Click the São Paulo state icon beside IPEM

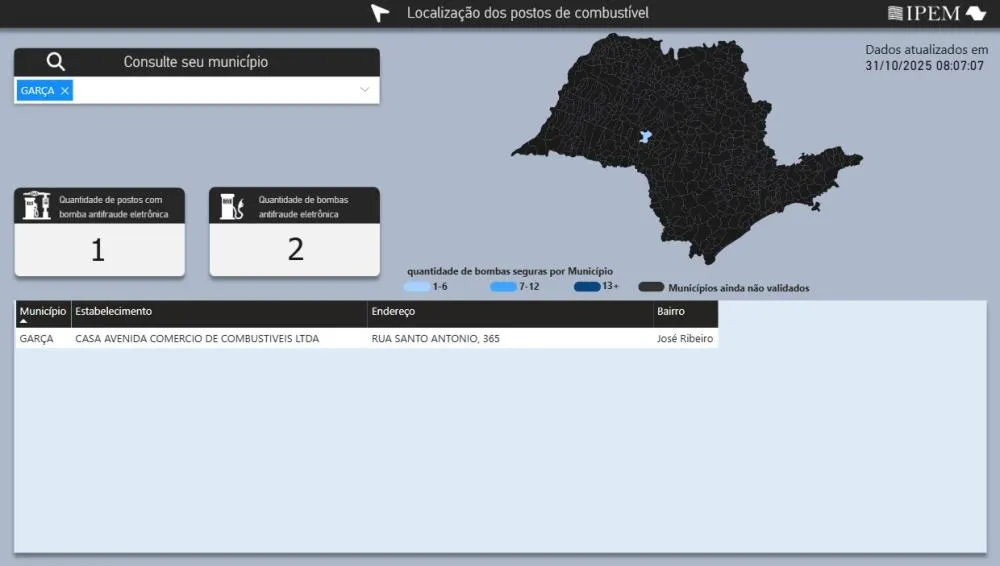pyautogui.click(x=975, y=13)
